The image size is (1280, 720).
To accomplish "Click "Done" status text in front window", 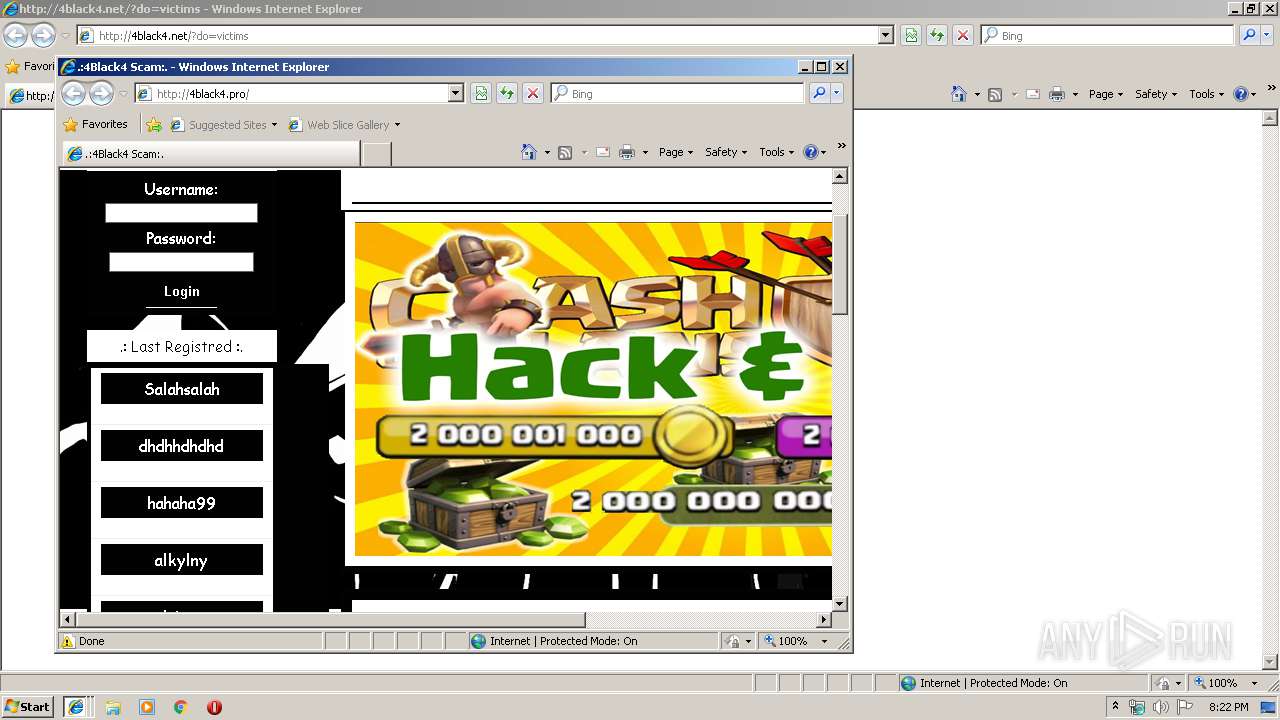I will click(92, 641).
